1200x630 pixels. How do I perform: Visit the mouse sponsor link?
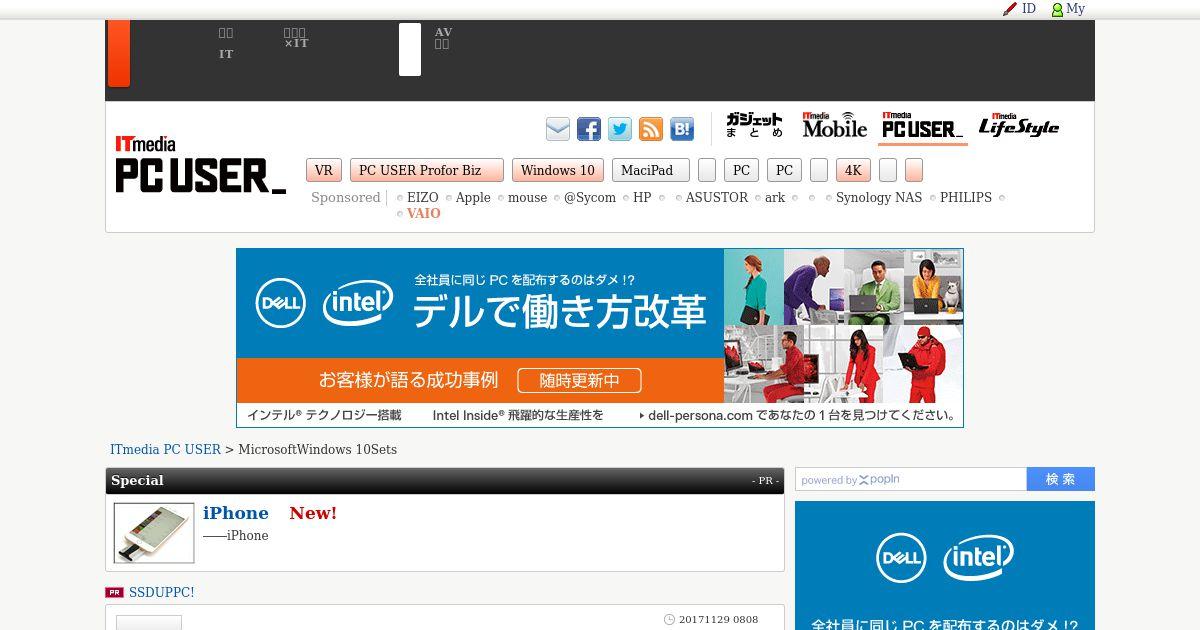pyautogui.click(x=527, y=198)
